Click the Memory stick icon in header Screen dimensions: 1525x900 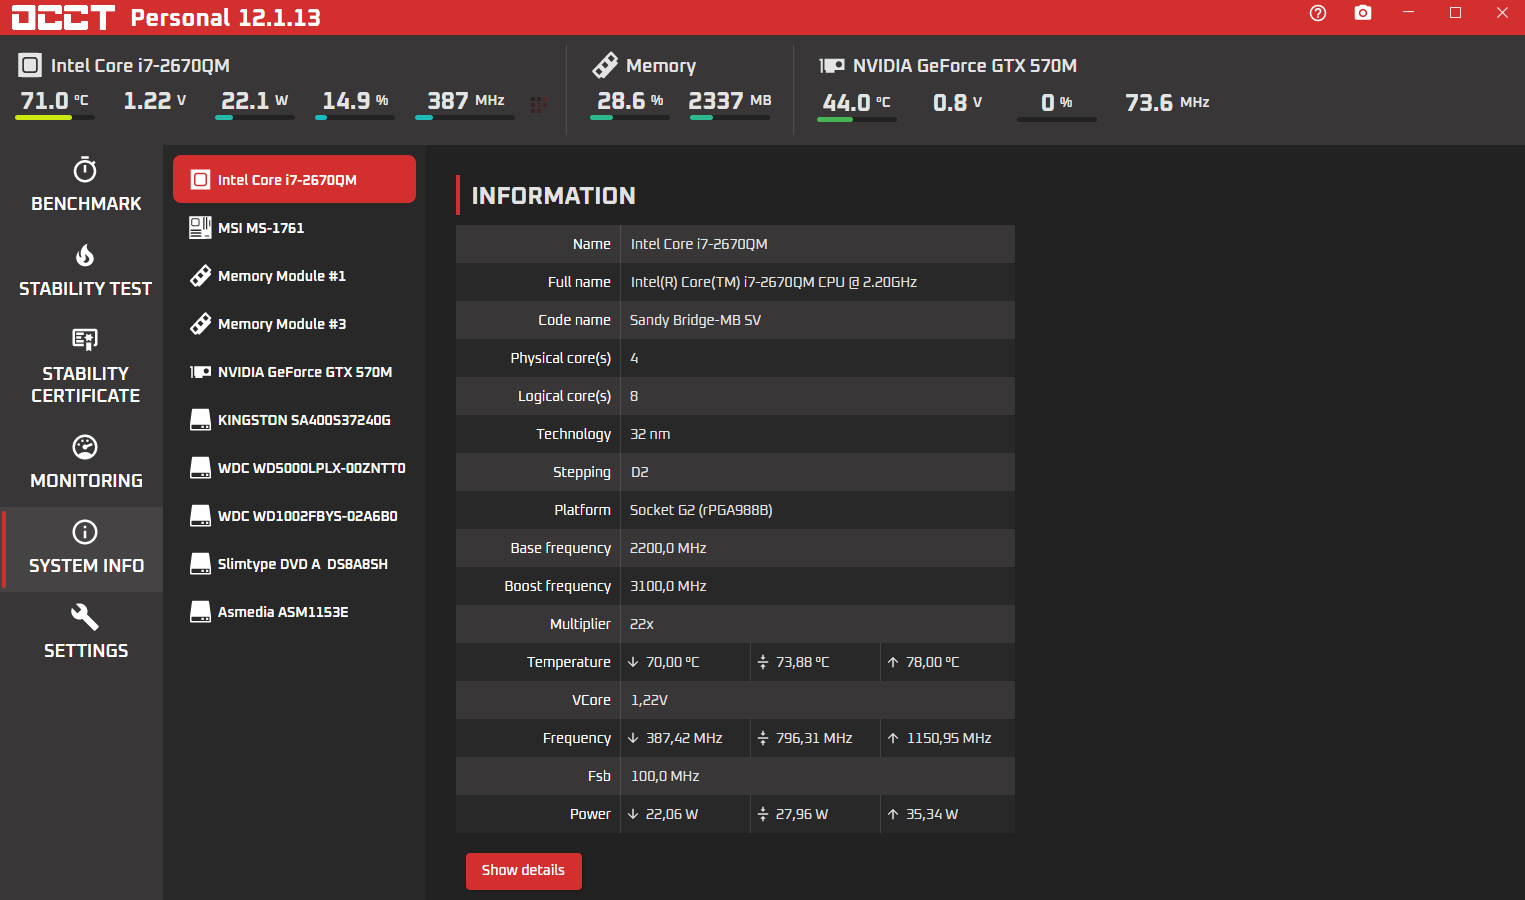coord(605,65)
